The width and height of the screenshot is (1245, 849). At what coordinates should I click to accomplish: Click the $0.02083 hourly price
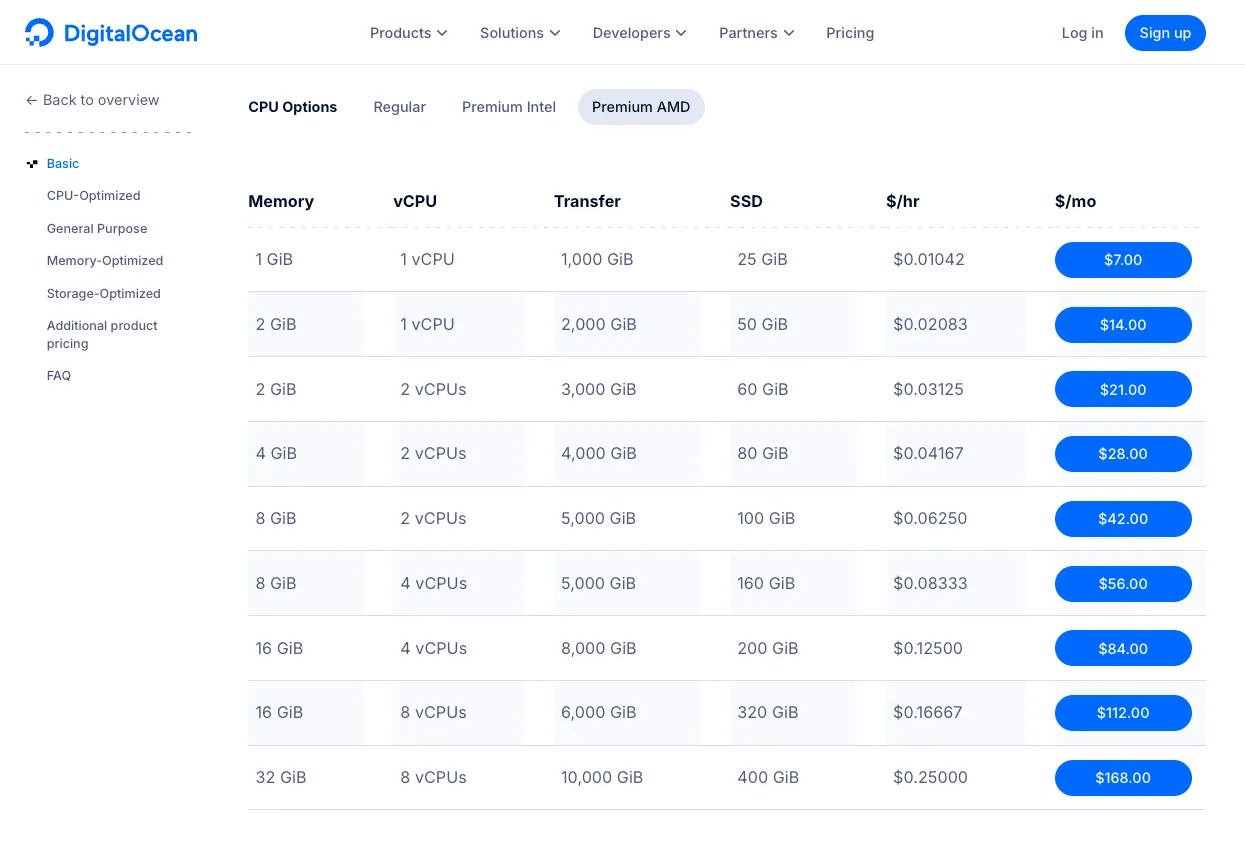pyautogui.click(x=930, y=324)
